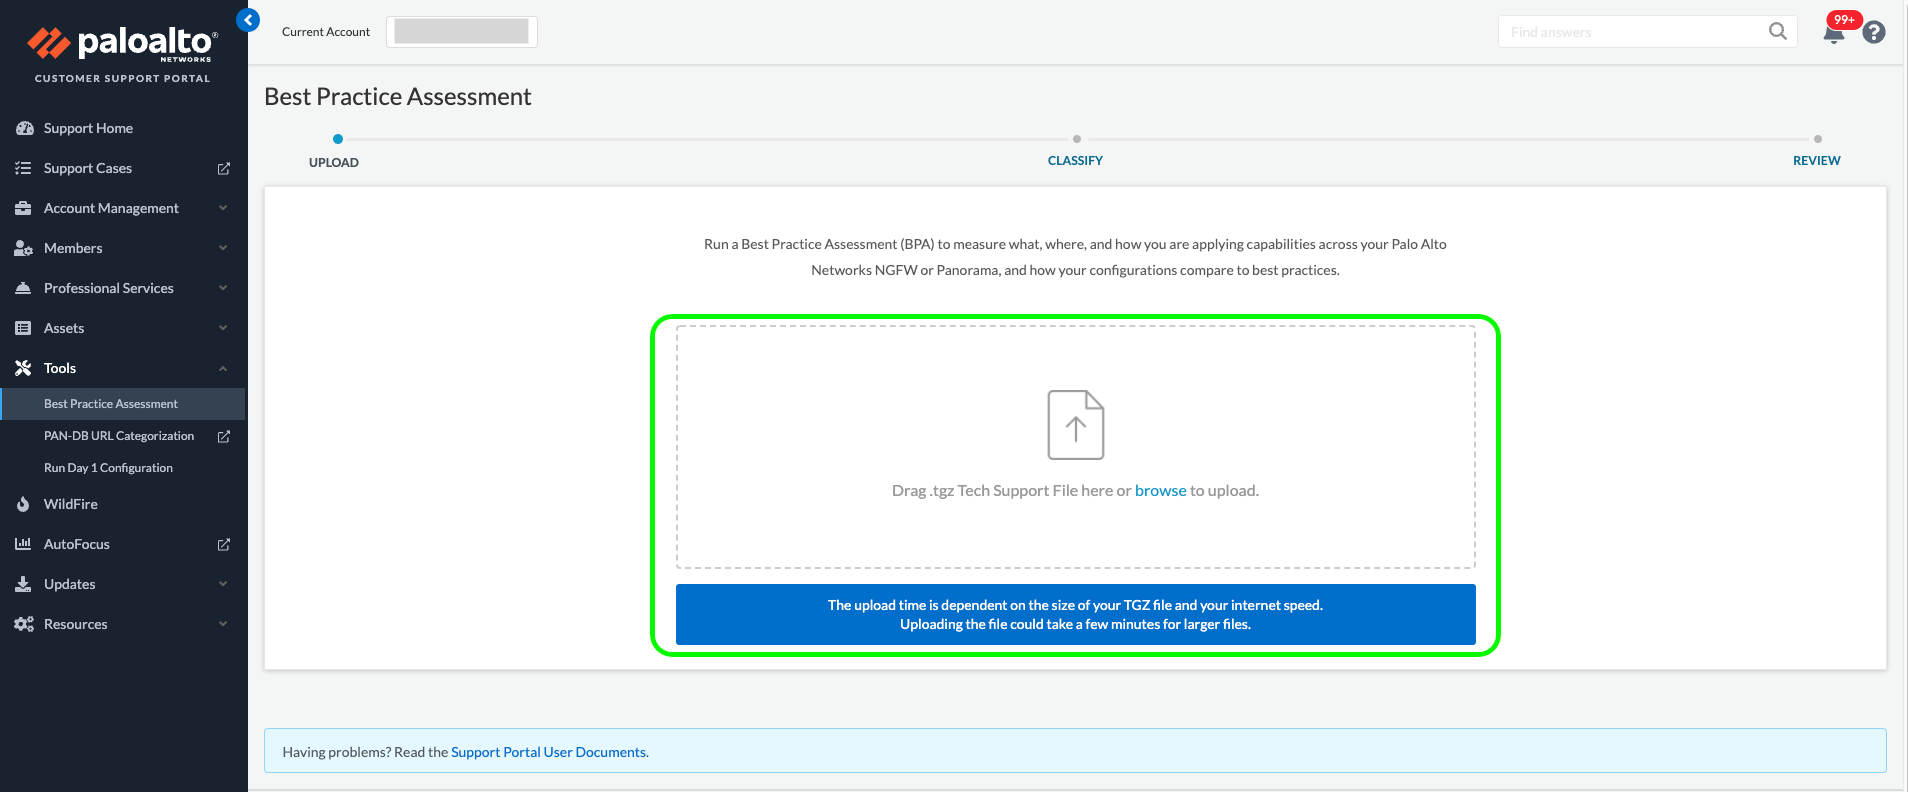Viewport: 1908px width, 792px height.
Task: Click the CLASSIFY progress step dot
Action: coord(1076,139)
